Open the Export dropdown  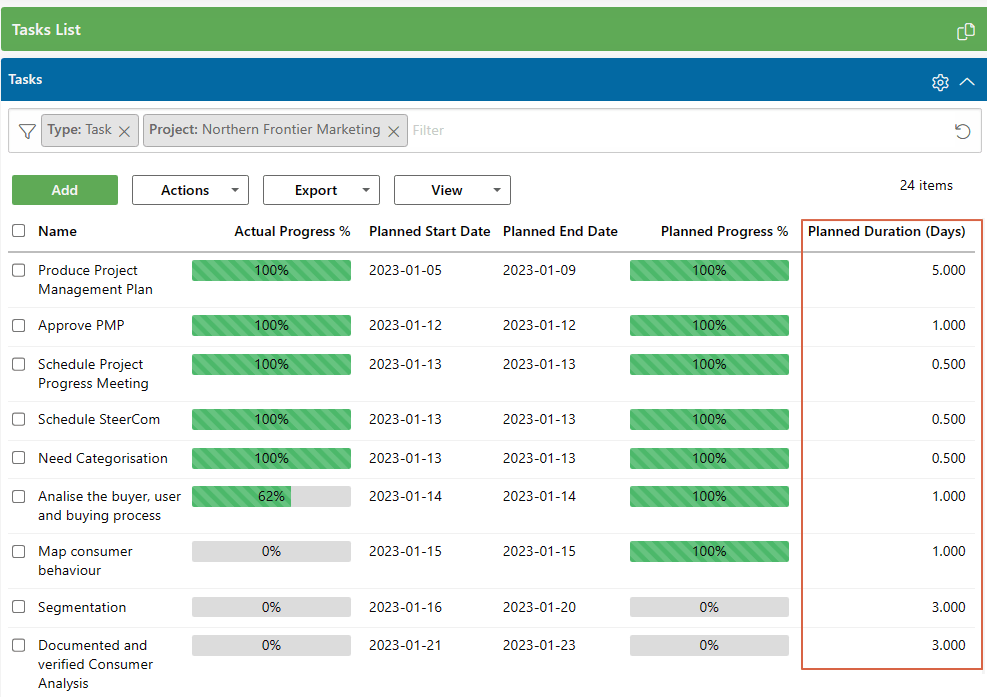pos(321,190)
